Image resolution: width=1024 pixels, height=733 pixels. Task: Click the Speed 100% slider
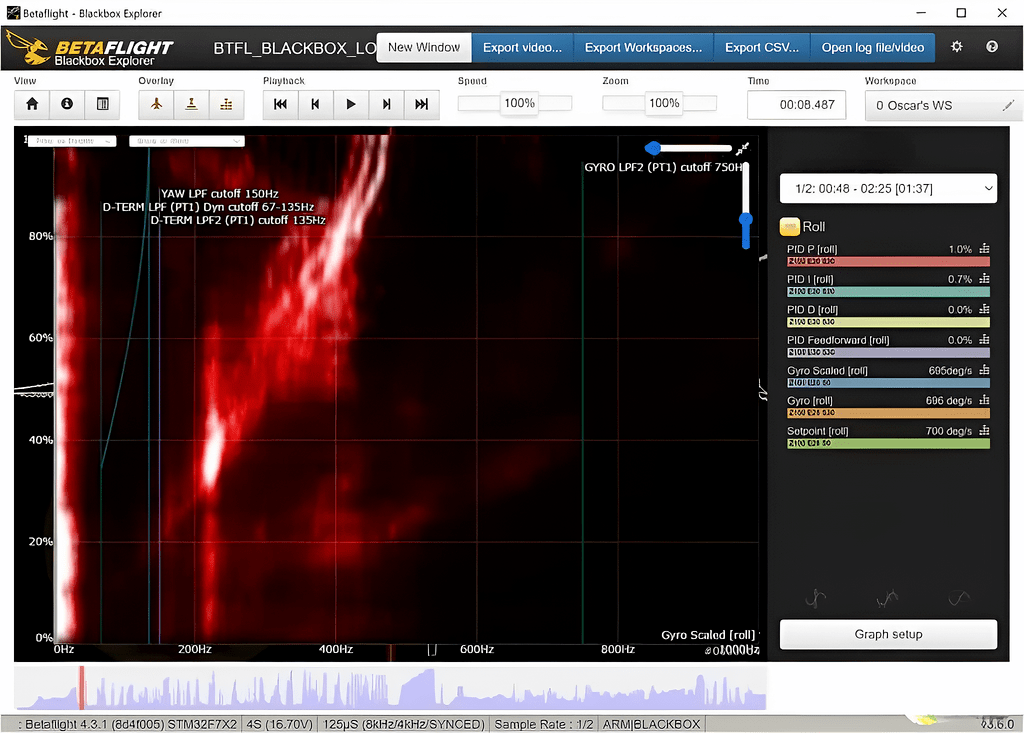515,103
